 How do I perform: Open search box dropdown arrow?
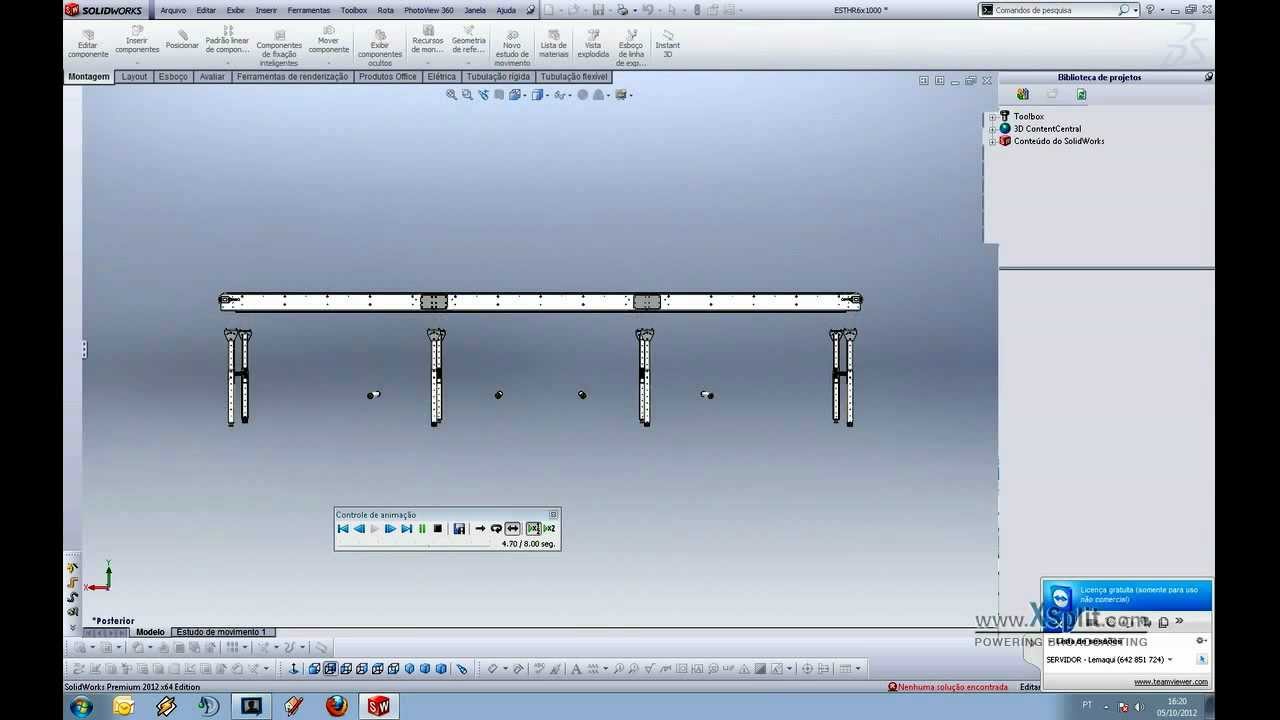1136,10
